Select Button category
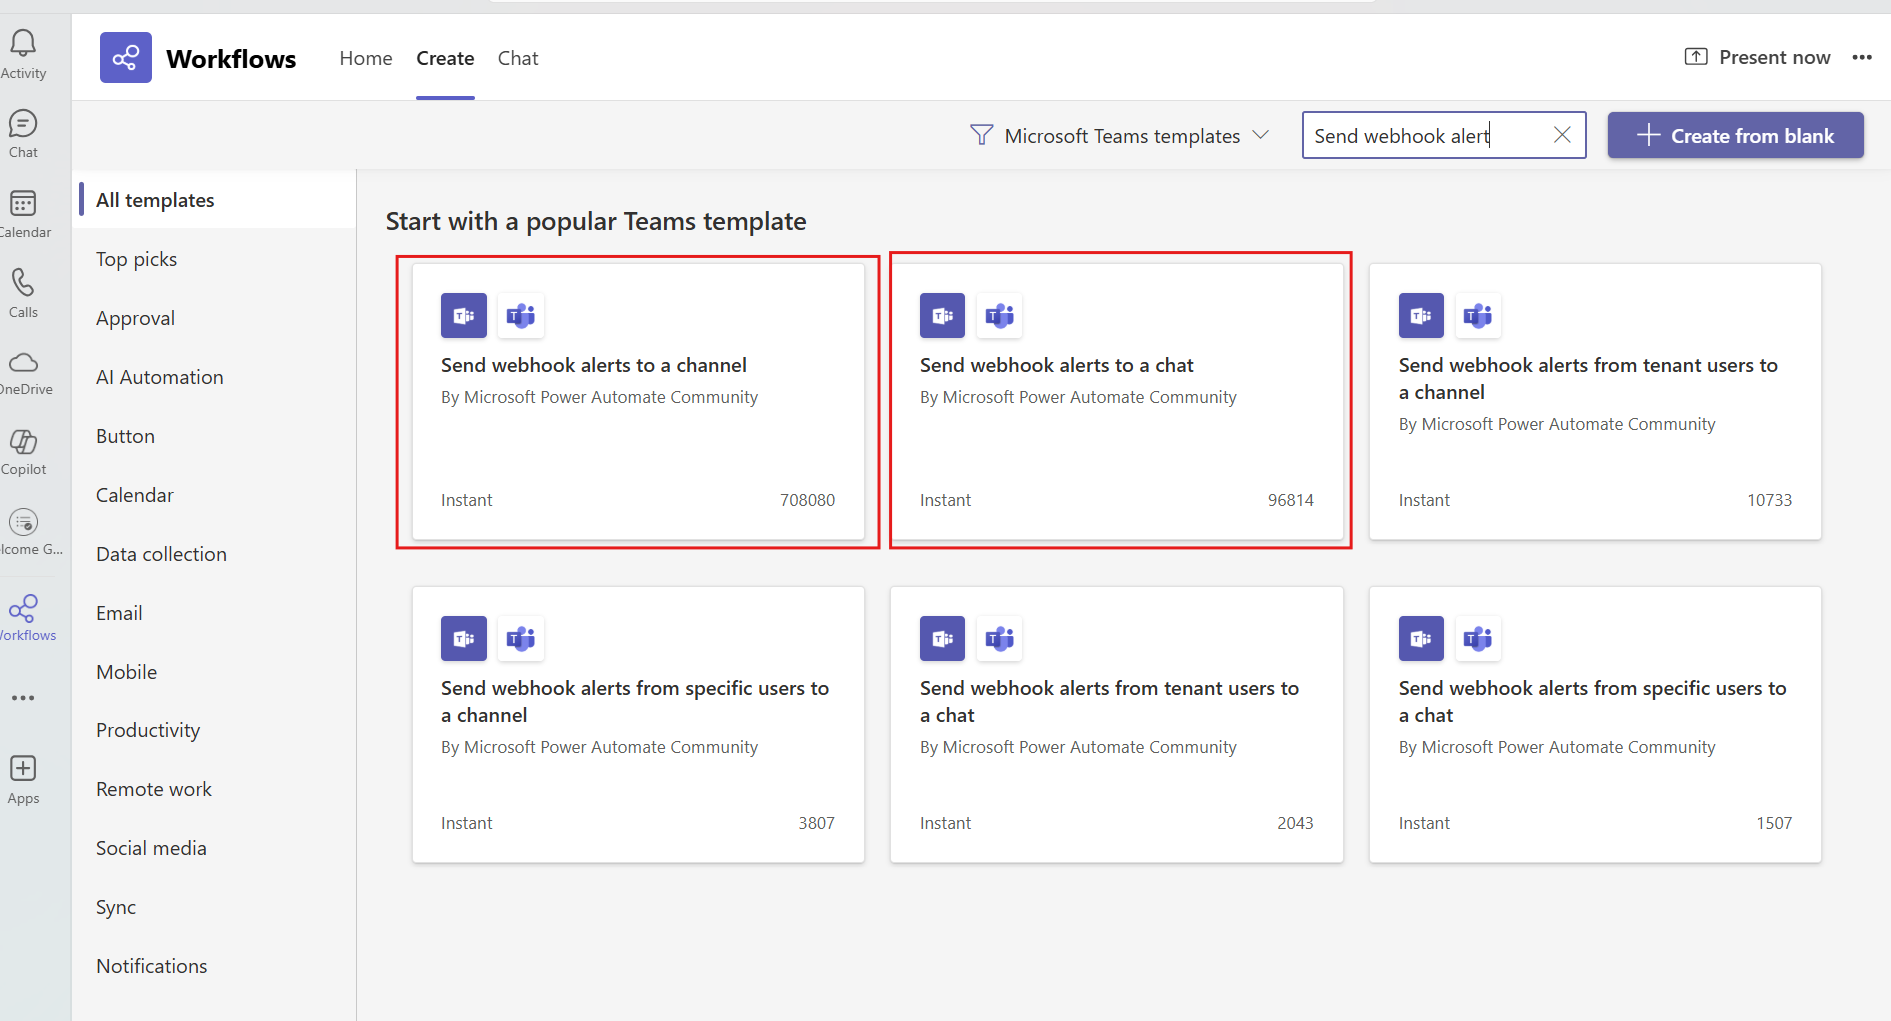This screenshot has height=1021, width=1891. 216,436
